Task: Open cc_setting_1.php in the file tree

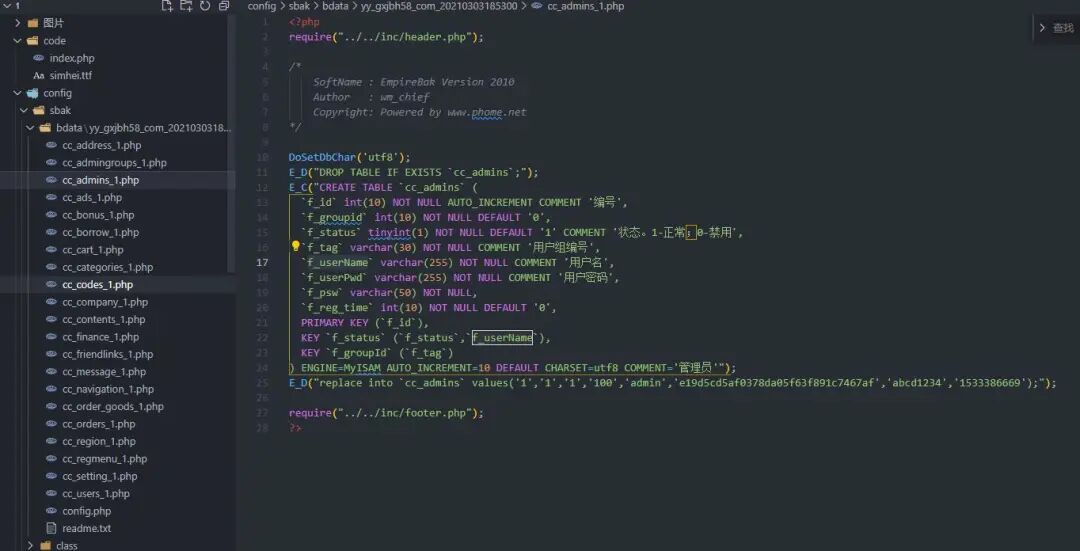Action: point(100,476)
